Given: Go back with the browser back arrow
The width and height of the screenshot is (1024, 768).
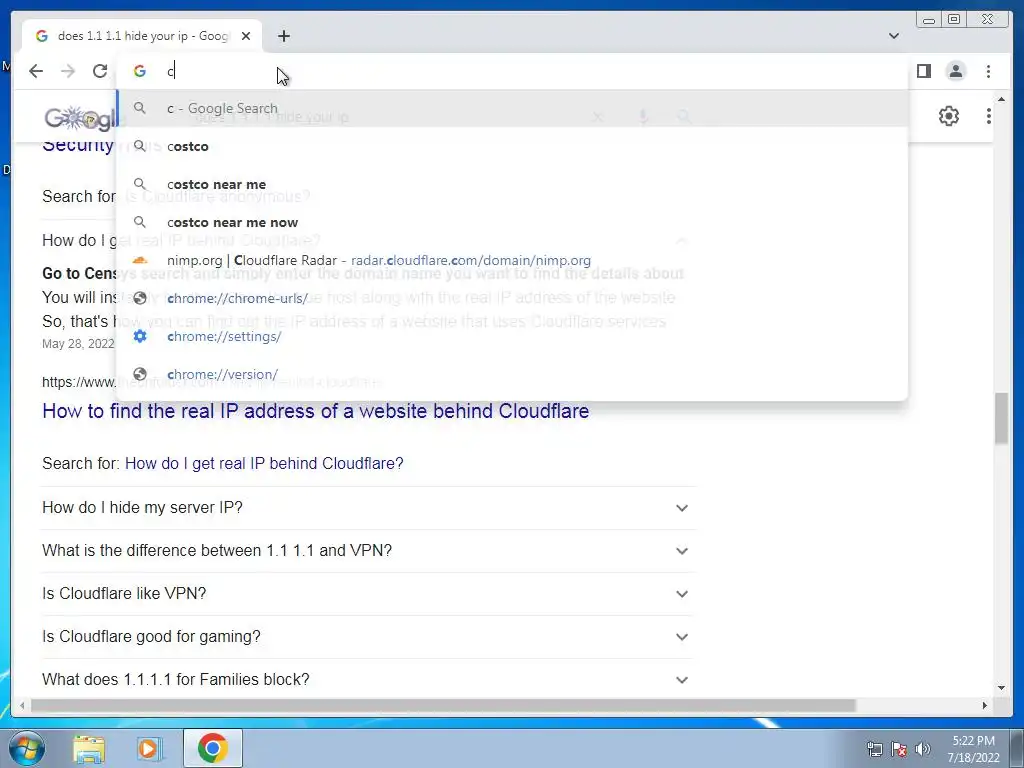Looking at the screenshot, I should [36, 71].
